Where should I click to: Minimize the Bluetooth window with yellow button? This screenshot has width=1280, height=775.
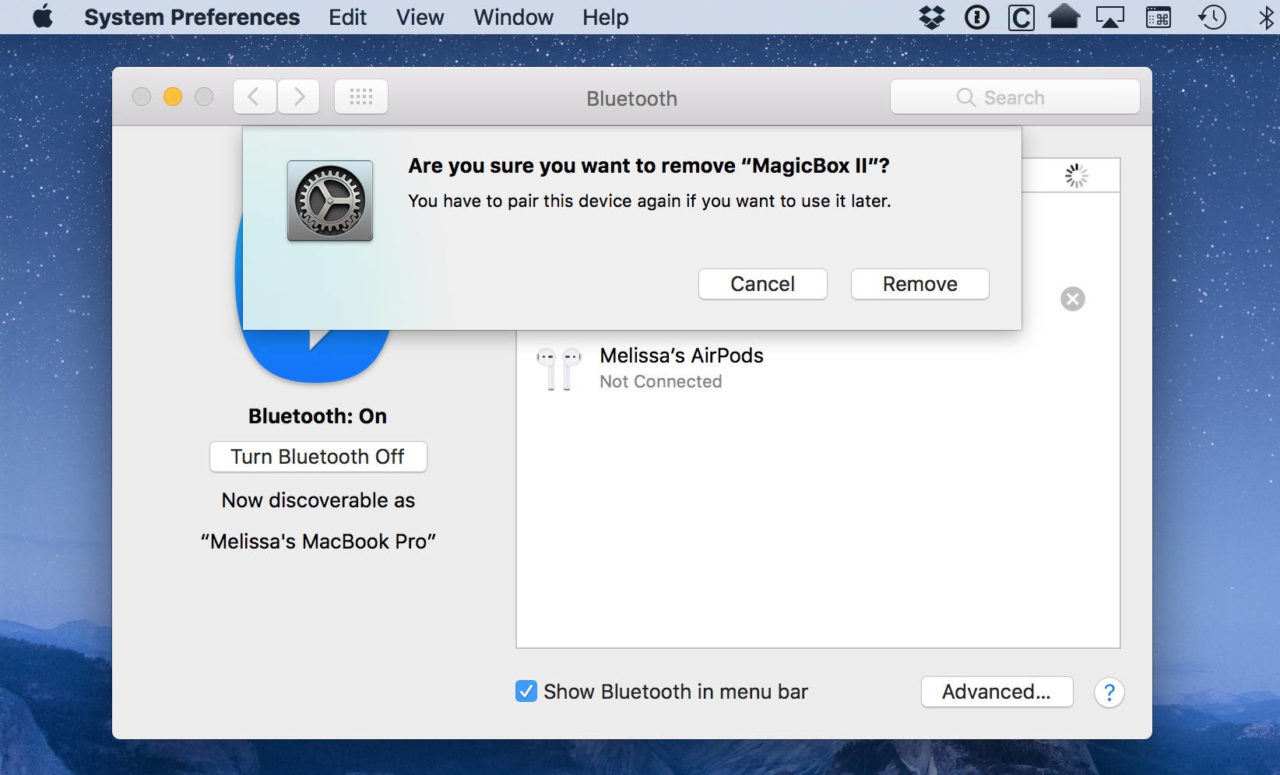[x=173, y=97]
